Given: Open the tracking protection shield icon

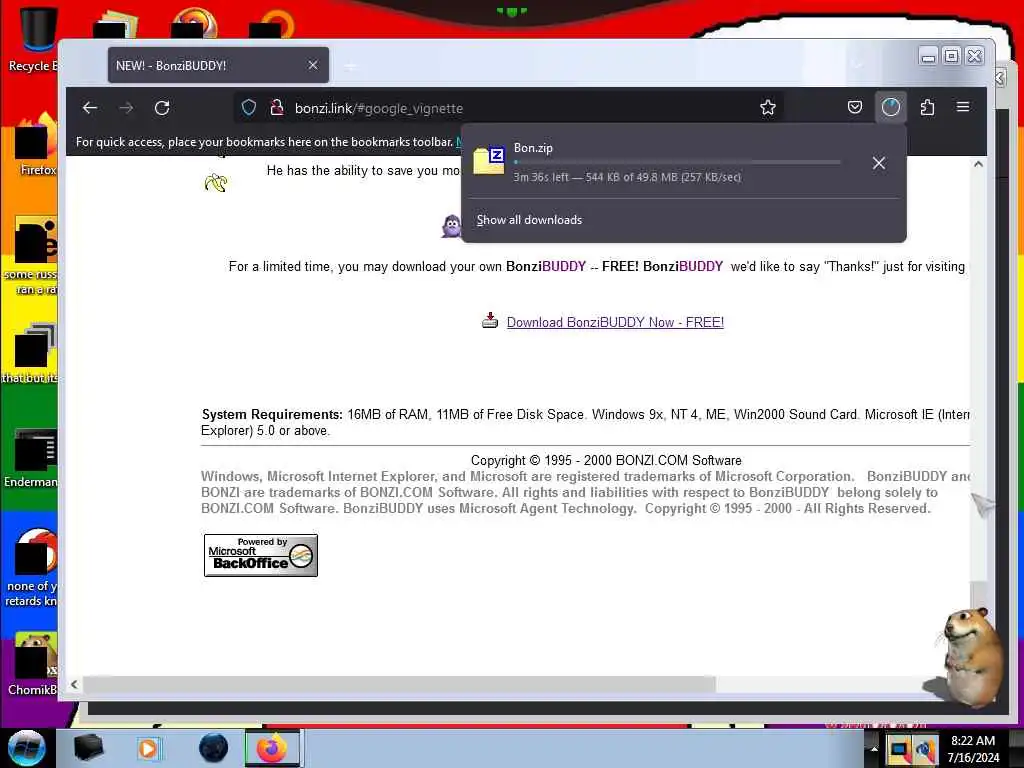Looking at the screenshot, I should coord(249,108).
